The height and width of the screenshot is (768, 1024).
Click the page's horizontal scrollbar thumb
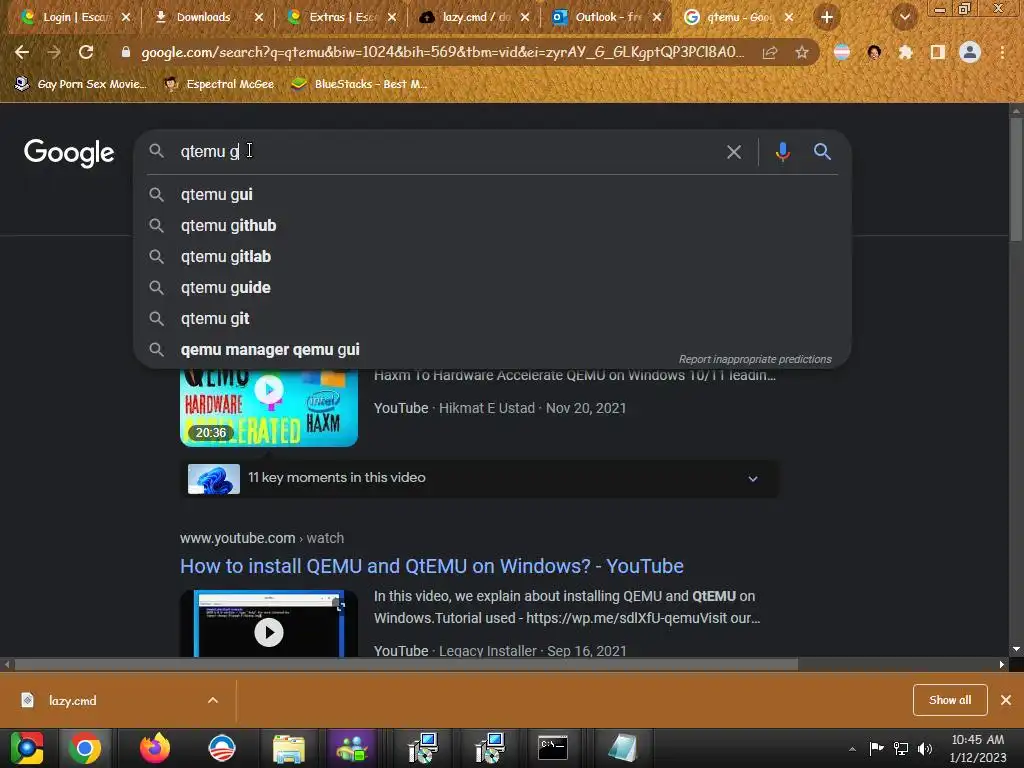coord(406,665)
